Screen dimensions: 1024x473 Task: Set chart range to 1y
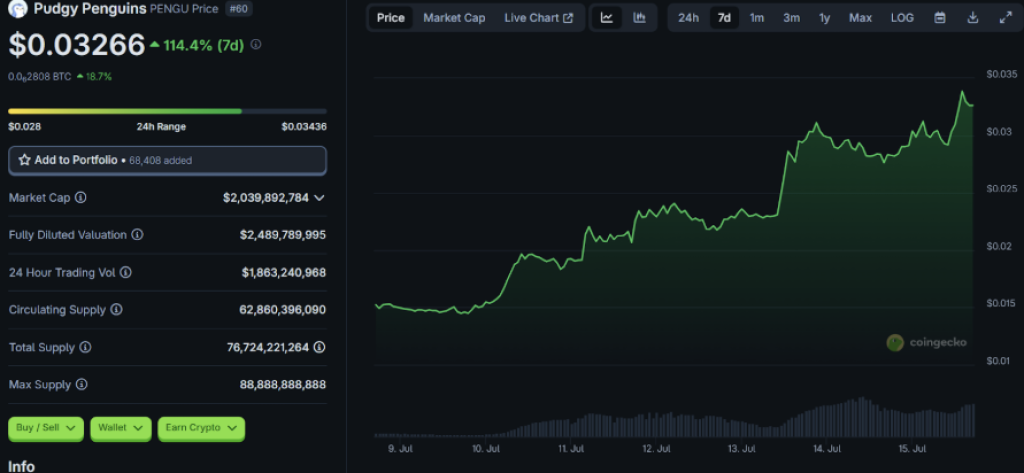[x=825, y=18]
